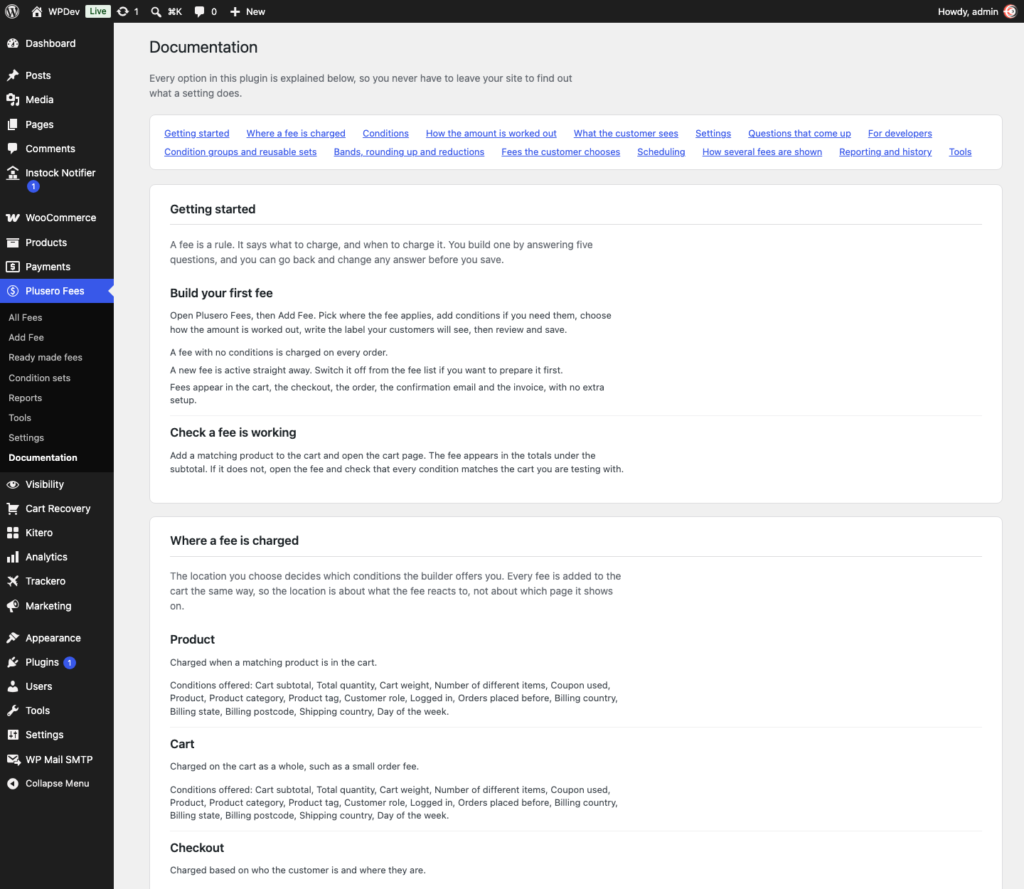This screenshot has width=1024, height=889.
Task: Open For developers link
Action: (x=900, y=133)
